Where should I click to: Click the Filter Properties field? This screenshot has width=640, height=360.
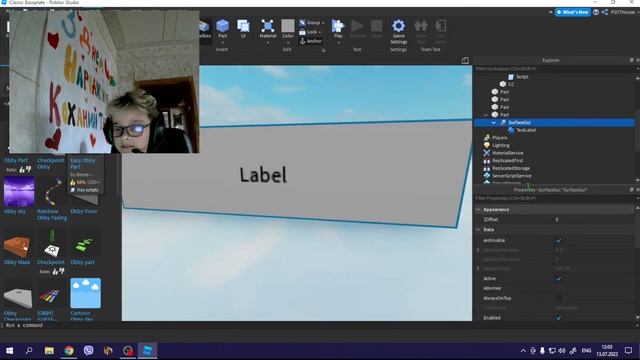pos(554,198)
